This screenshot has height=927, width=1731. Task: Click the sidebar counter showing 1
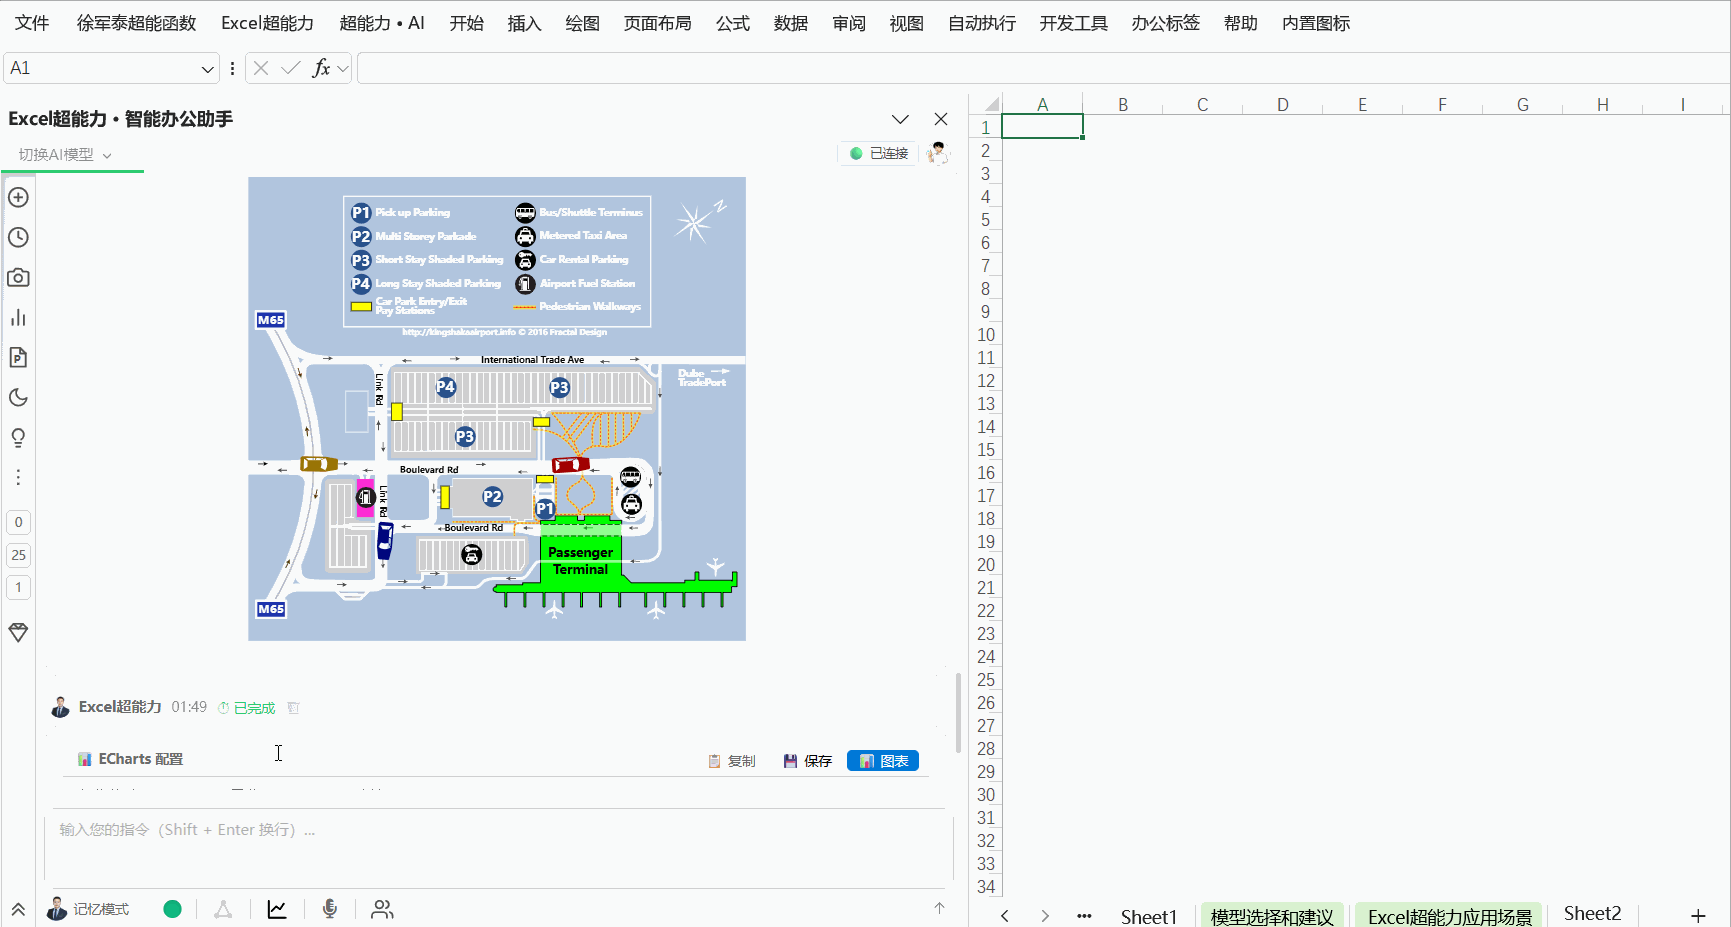tap(18, 587)
